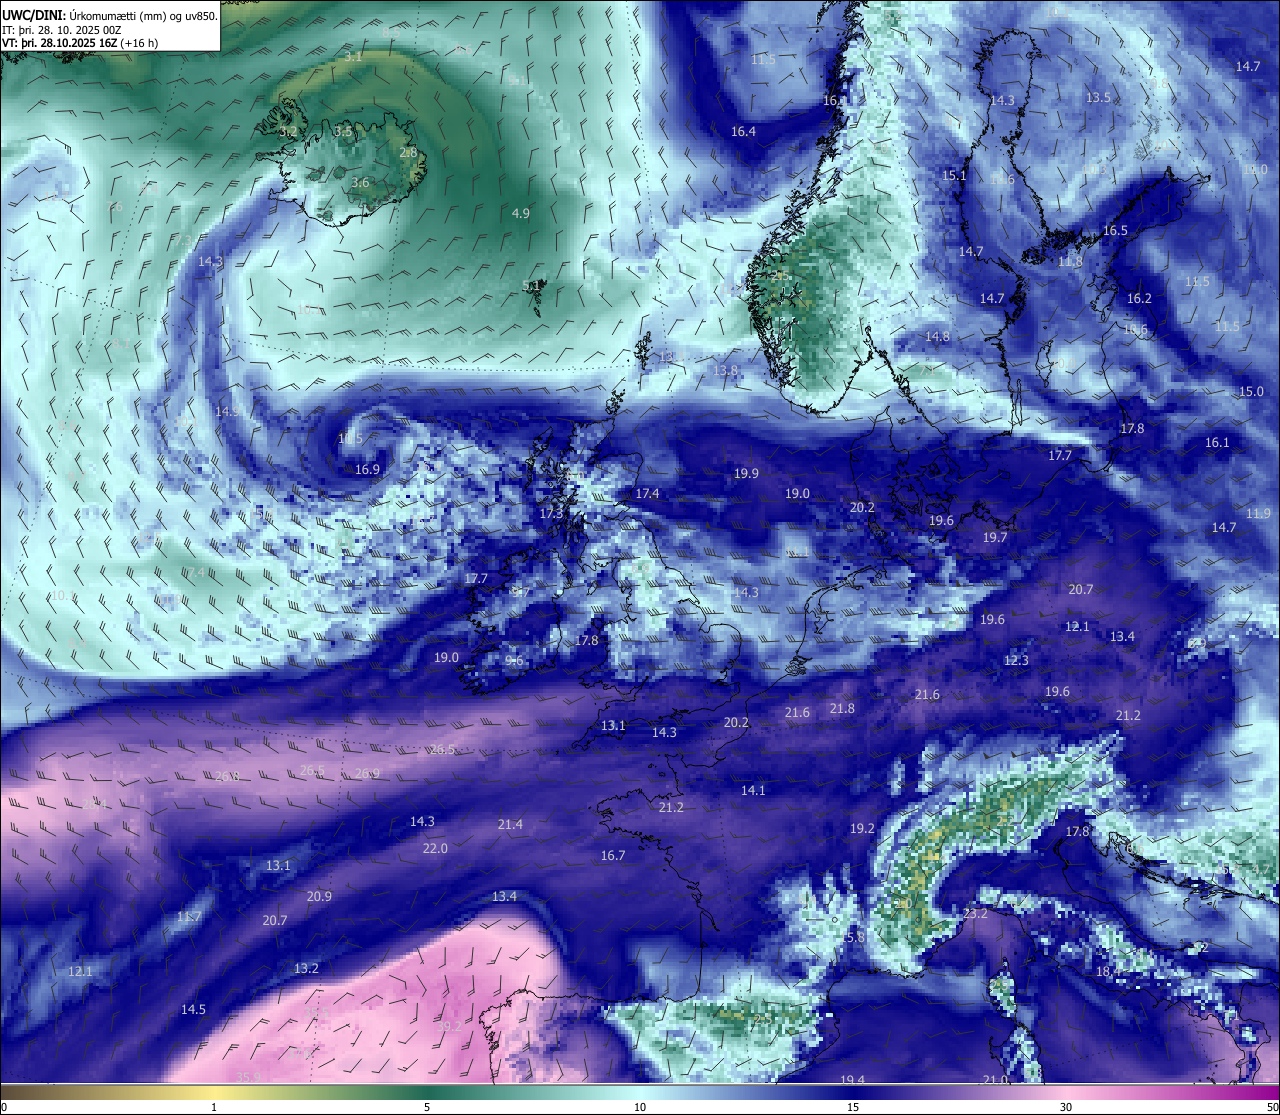Image resolution: width=1280 pixels, height=1115 pixels.
Task: Click the 13.5 value in the northeast
Action: (x=1099, y=97)
